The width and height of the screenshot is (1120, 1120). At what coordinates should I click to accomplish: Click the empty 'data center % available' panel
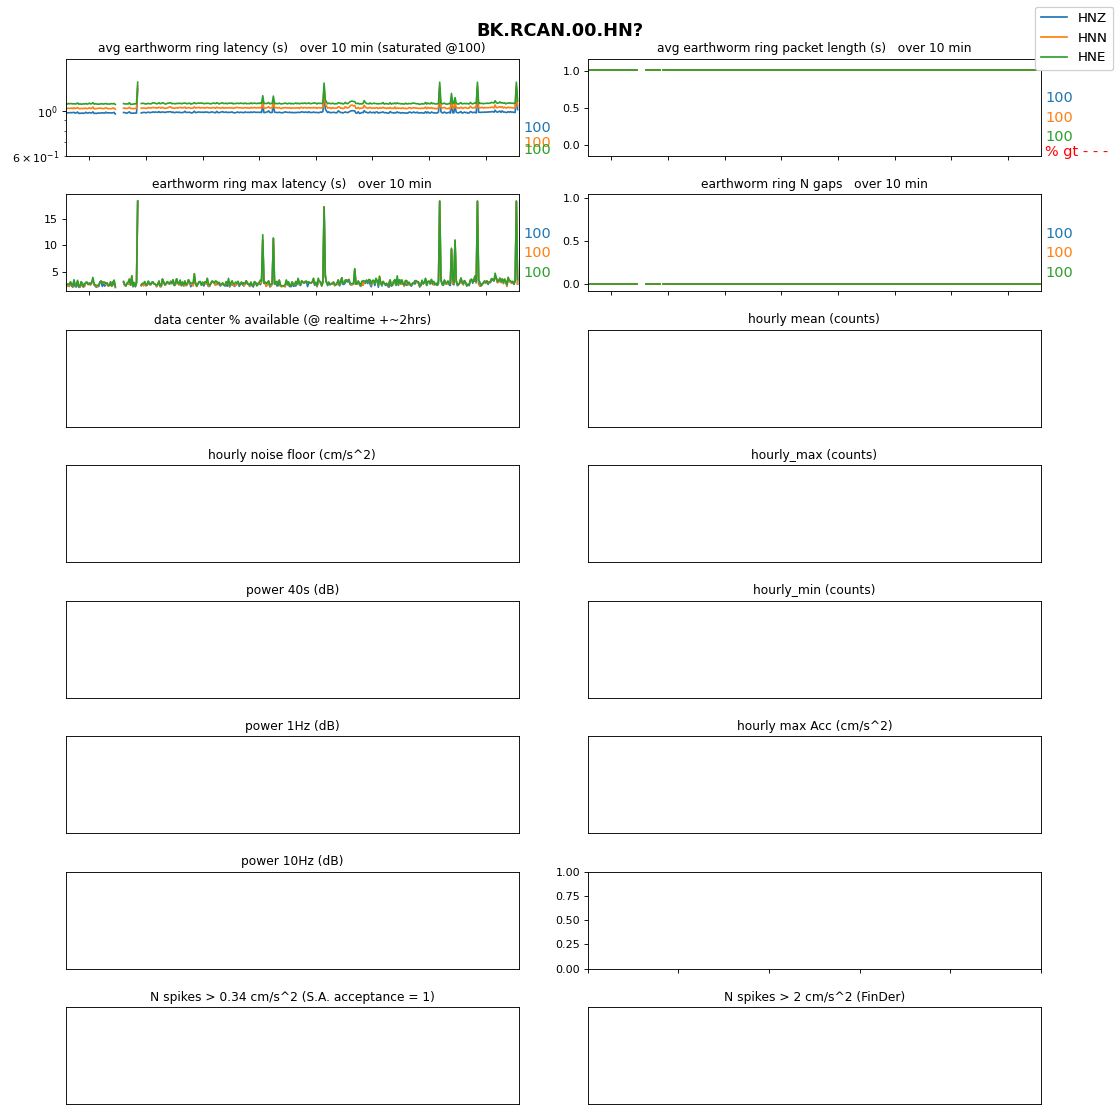[x=292, y=379]
